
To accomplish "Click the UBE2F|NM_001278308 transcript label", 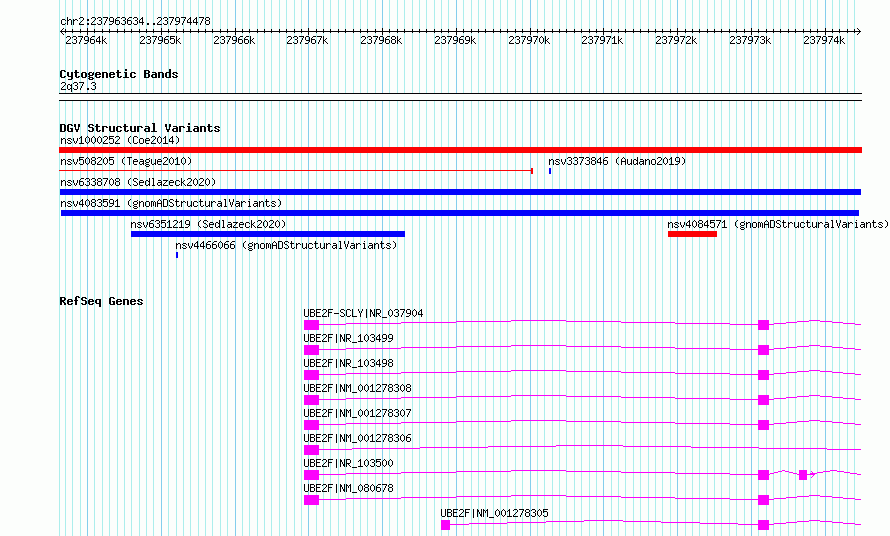I will (x=357, y=388).
